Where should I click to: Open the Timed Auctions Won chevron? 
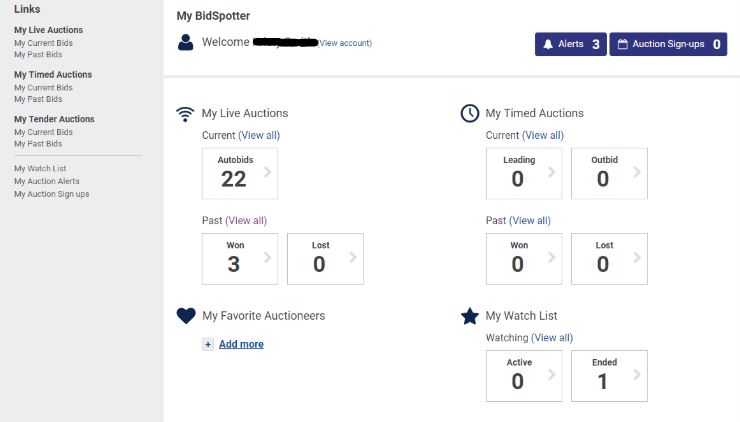[552, 257]
